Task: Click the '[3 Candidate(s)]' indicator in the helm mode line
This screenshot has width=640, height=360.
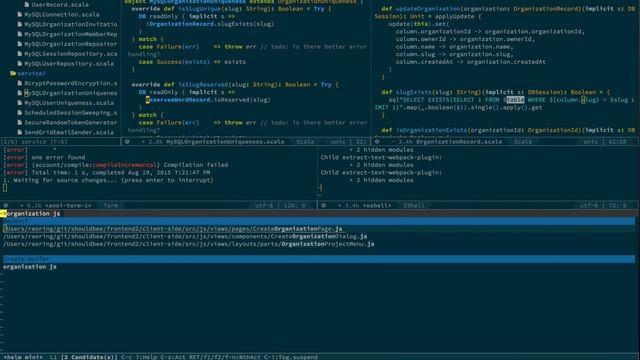Action: [x=89, y=357]
